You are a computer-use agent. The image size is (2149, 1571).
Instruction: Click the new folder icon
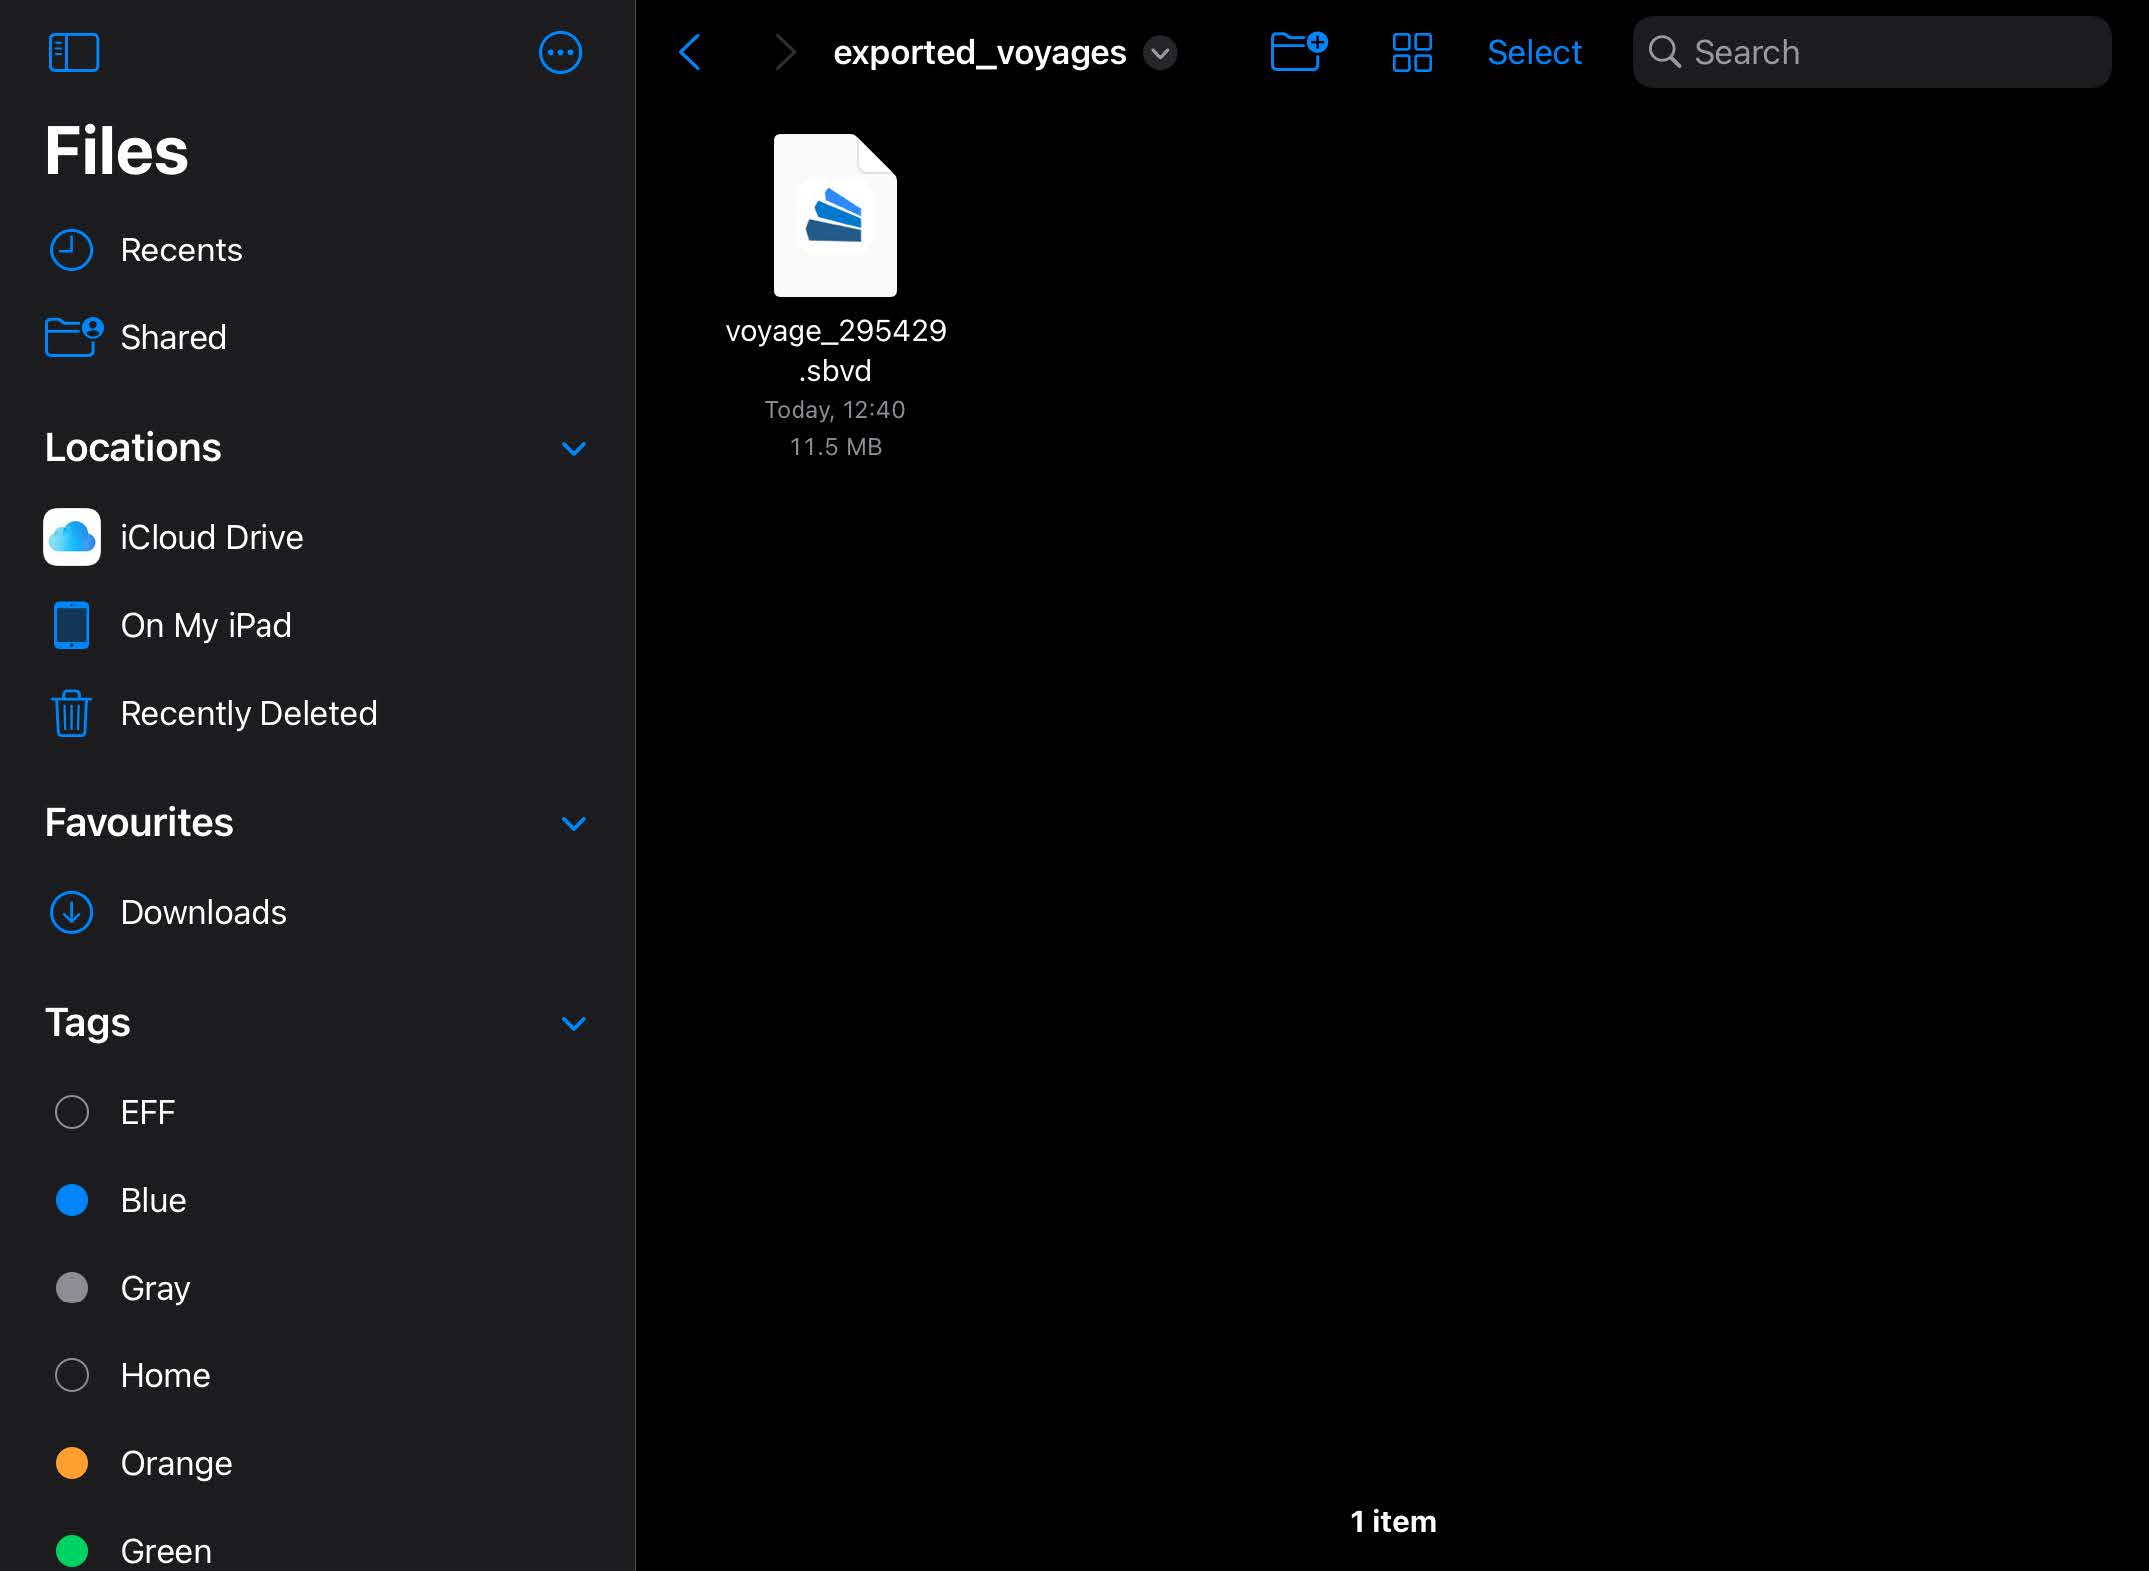[1298, 50]
